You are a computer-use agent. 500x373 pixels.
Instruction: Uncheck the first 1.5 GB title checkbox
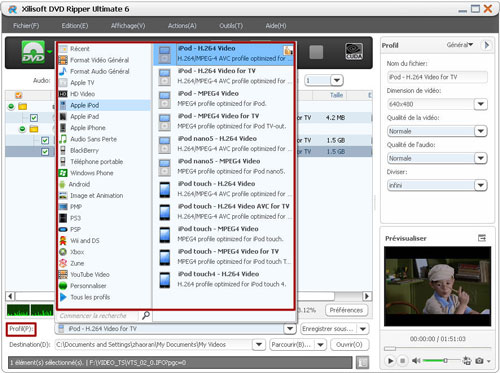(x=45, y=140)
